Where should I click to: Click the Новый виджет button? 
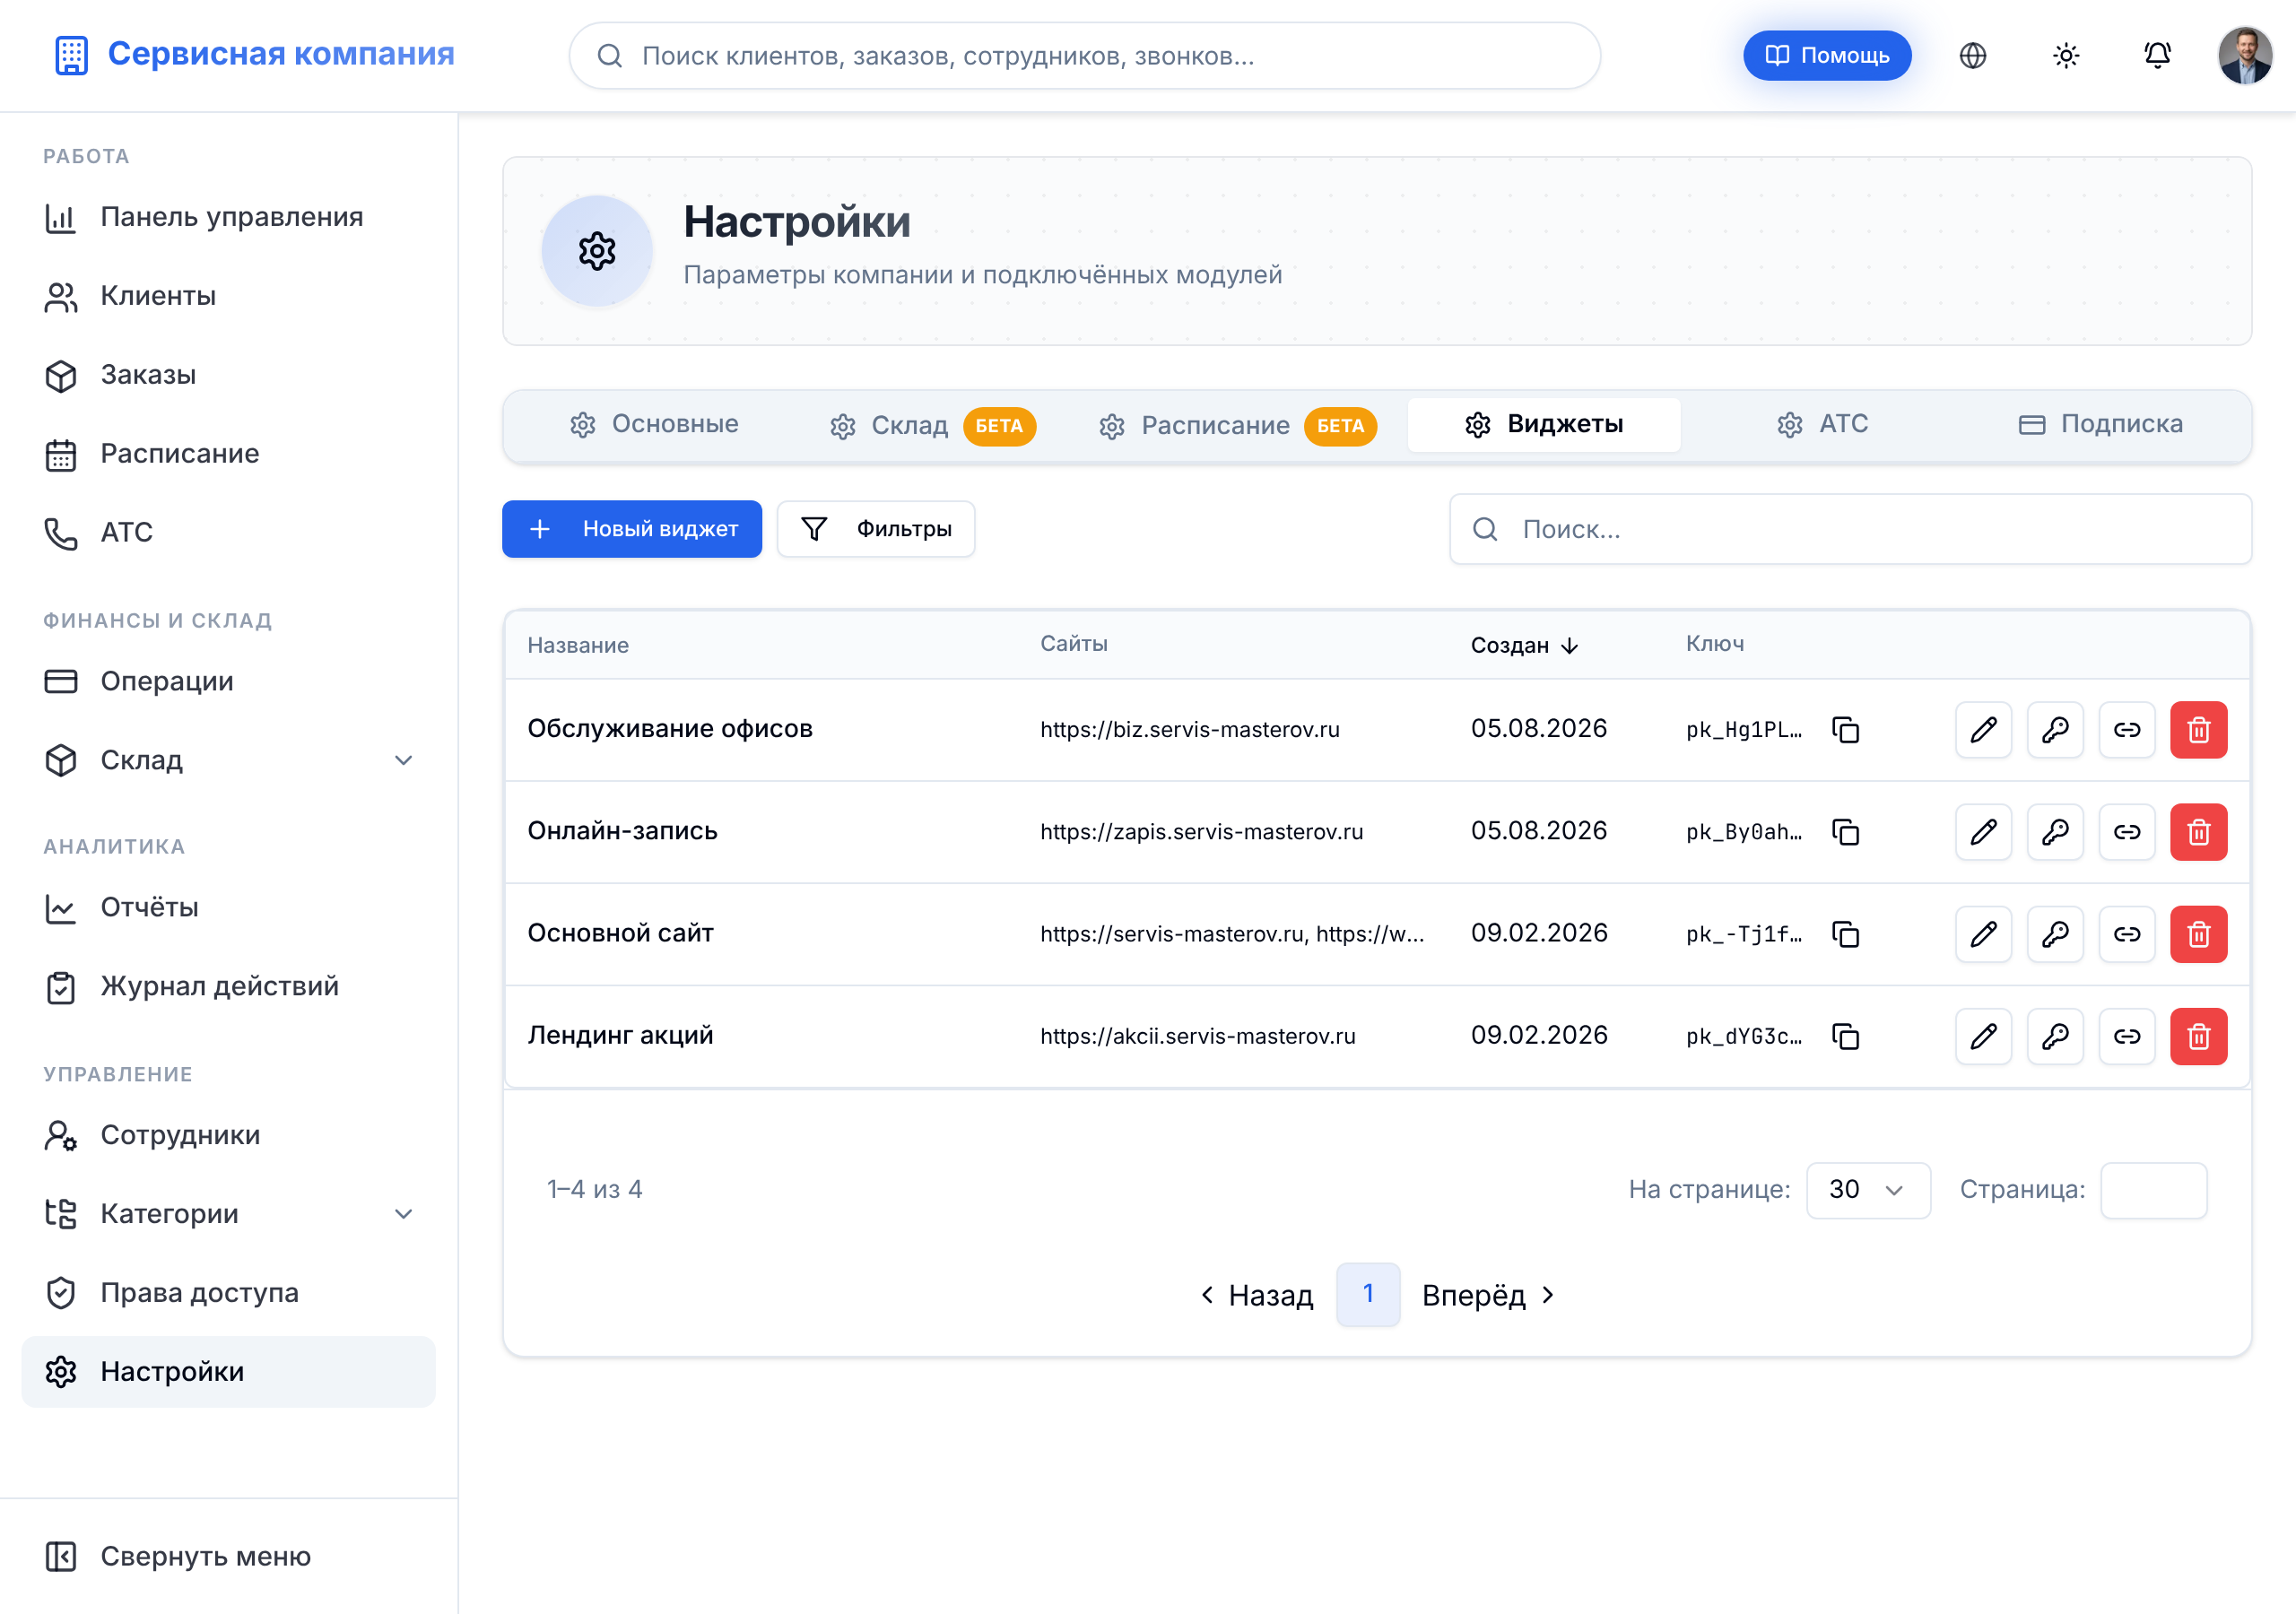[x=631, y=529]
